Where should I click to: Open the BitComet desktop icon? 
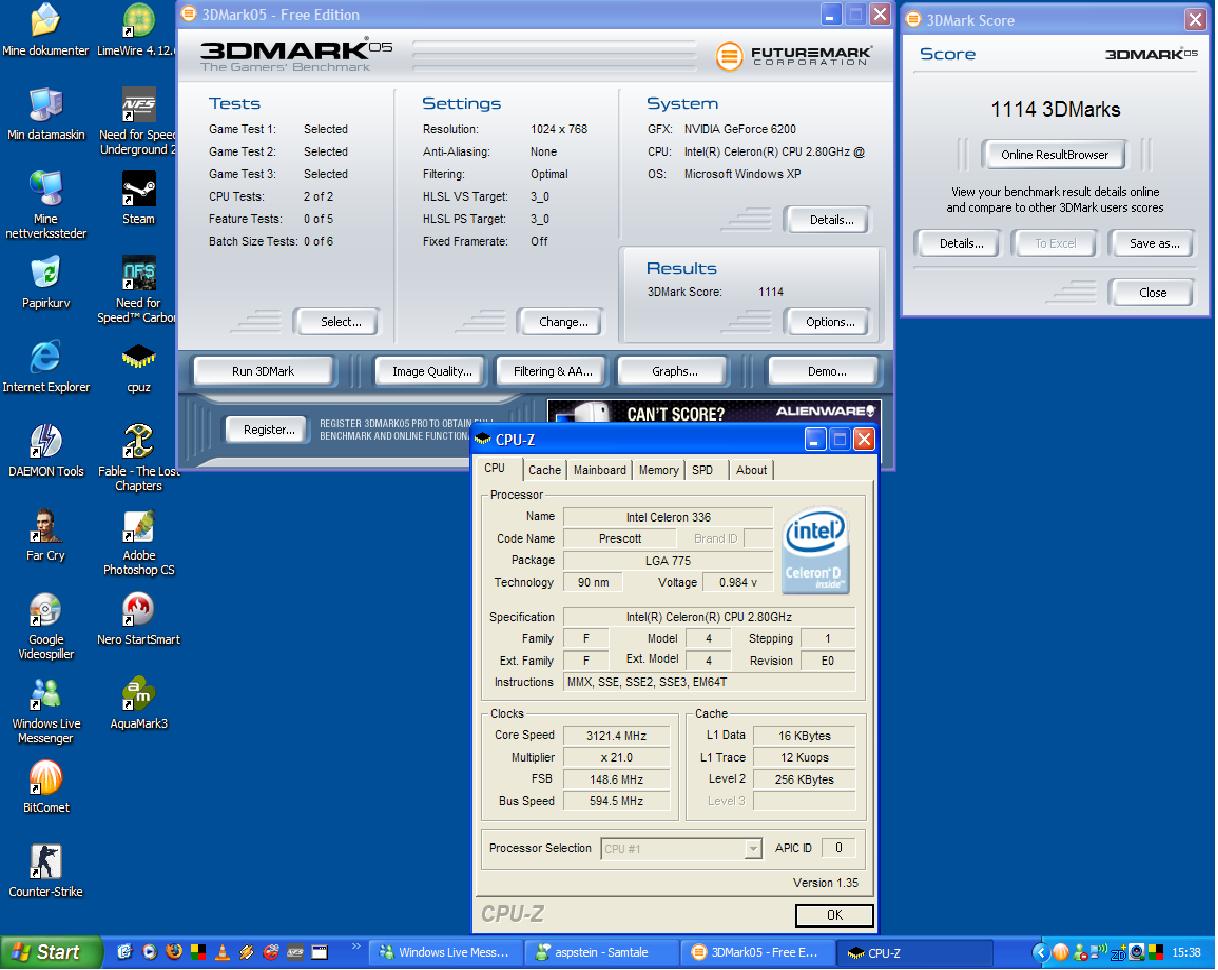coord(46,786)
